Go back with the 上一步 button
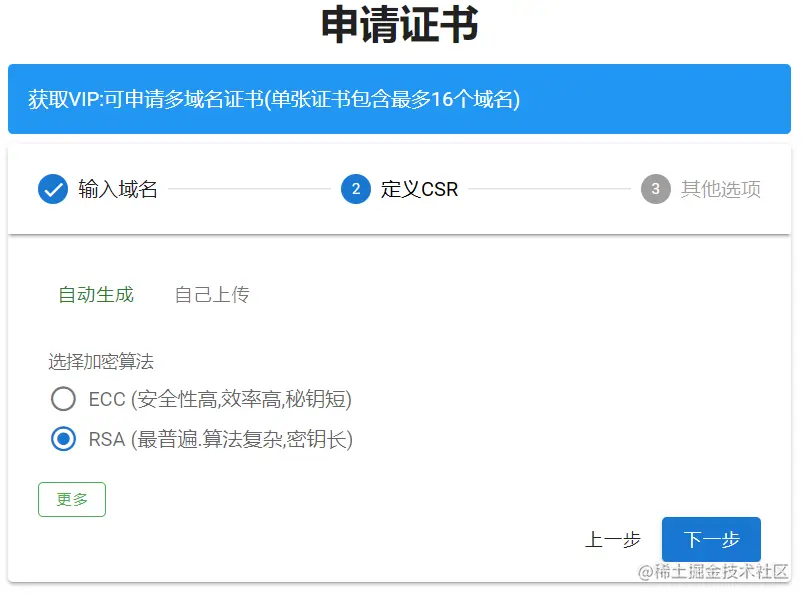 tap(612, 540)
